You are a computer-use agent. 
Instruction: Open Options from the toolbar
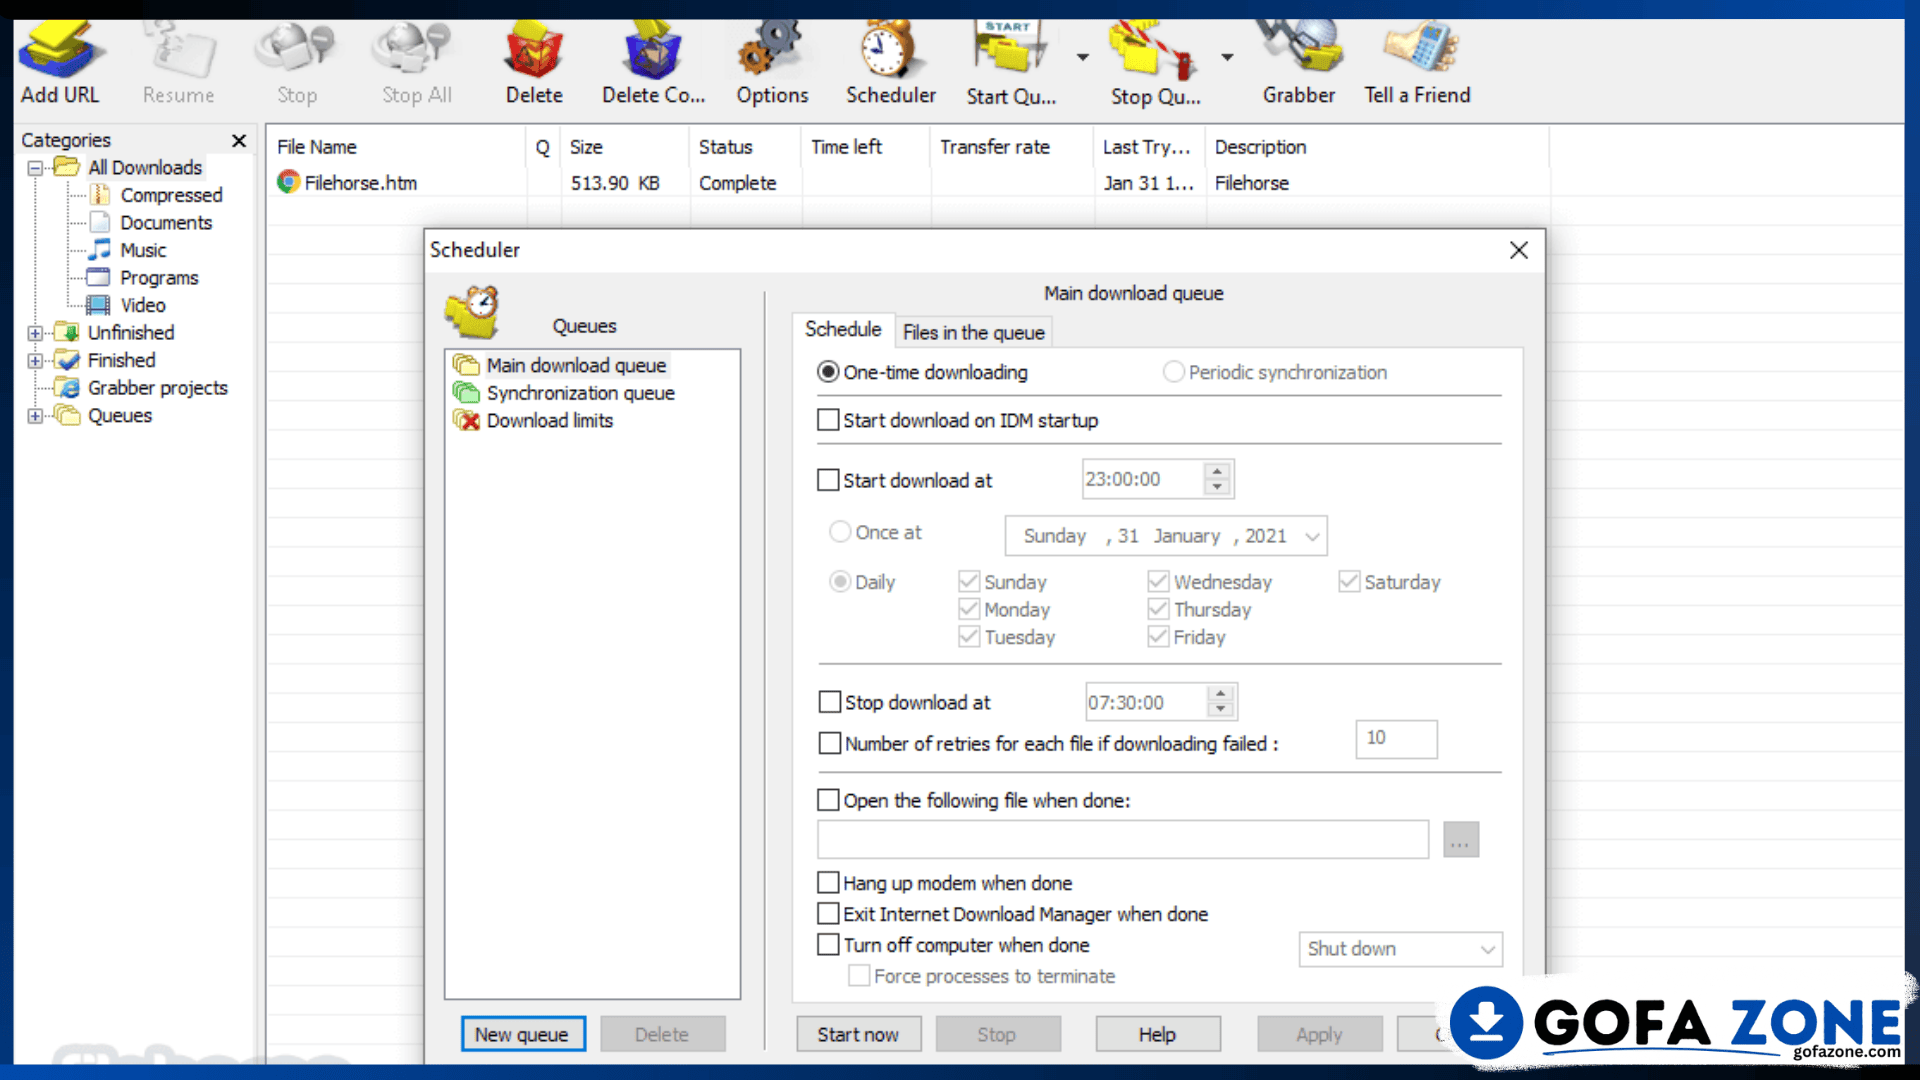[772, 62]
